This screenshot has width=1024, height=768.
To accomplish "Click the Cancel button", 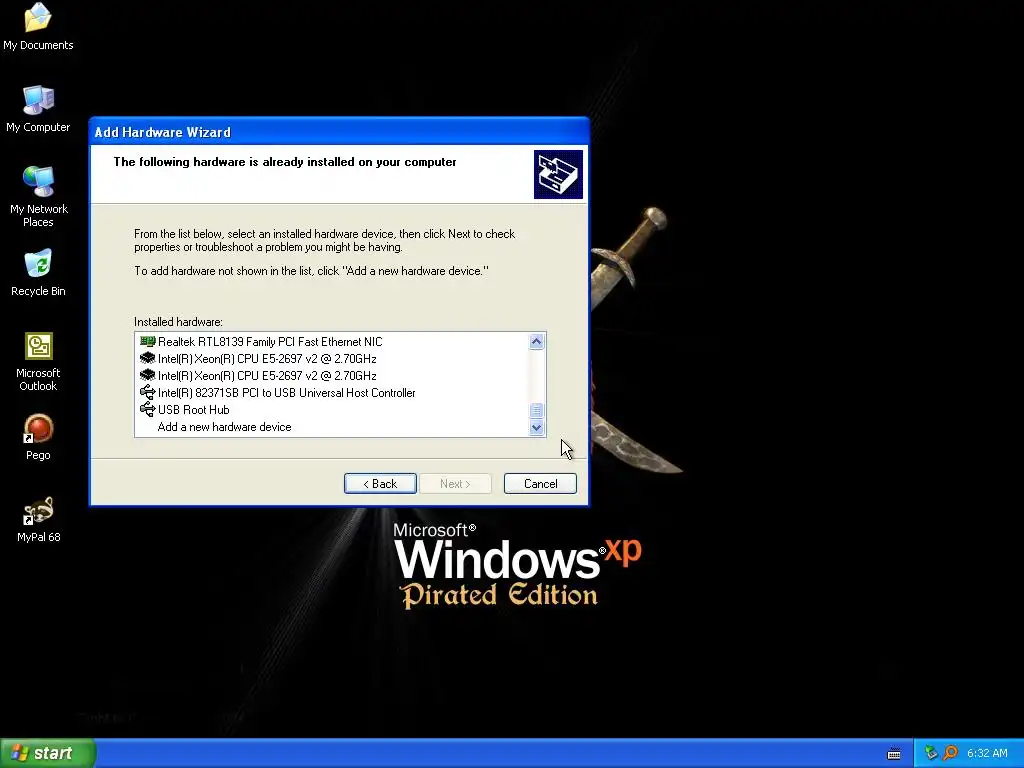I will [x=540, y=483].
